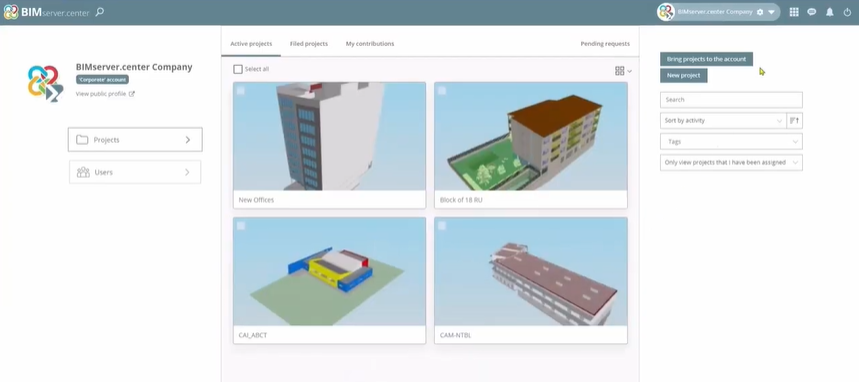Show notifications via the bell icon
The image size is (859, 382).
(x=830, y=12)
